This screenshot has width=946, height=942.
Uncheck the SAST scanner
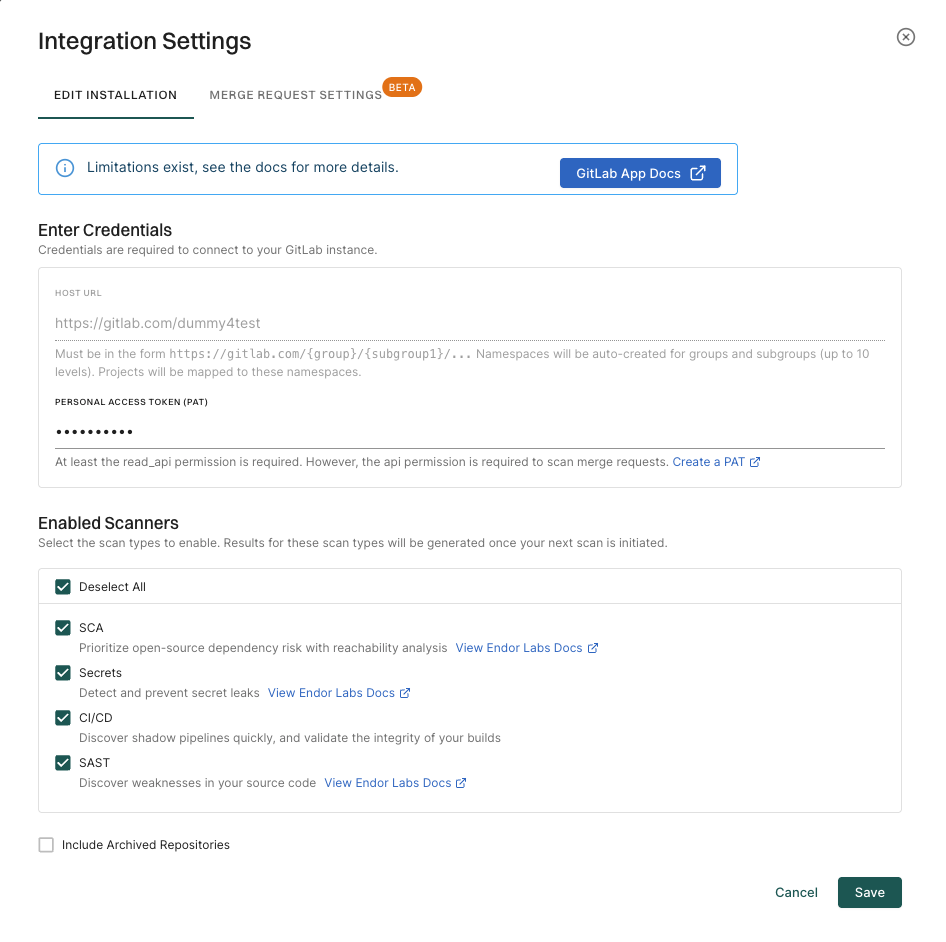[x=63, y=762]
